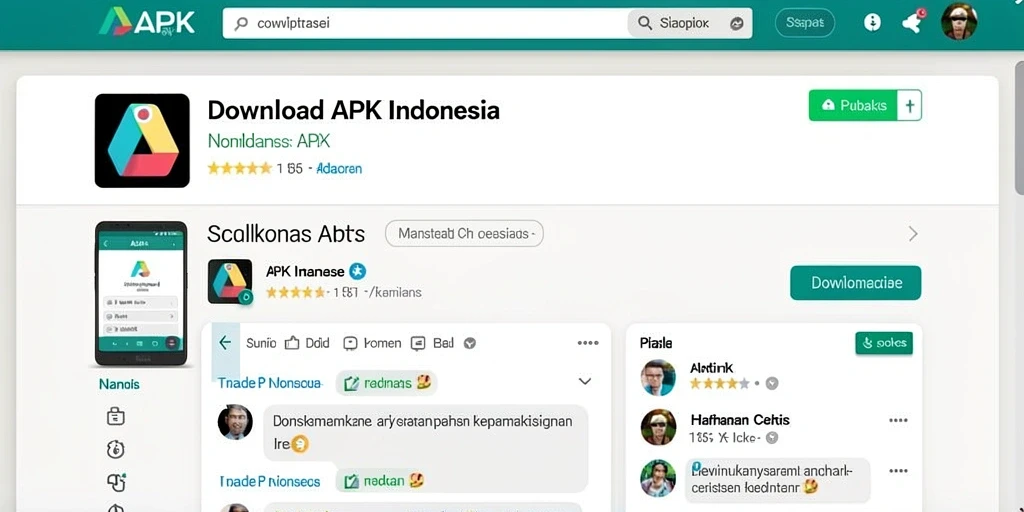
Task: Open more options dots beside 'ceristsen' comment
Action: tap(899, 471)
